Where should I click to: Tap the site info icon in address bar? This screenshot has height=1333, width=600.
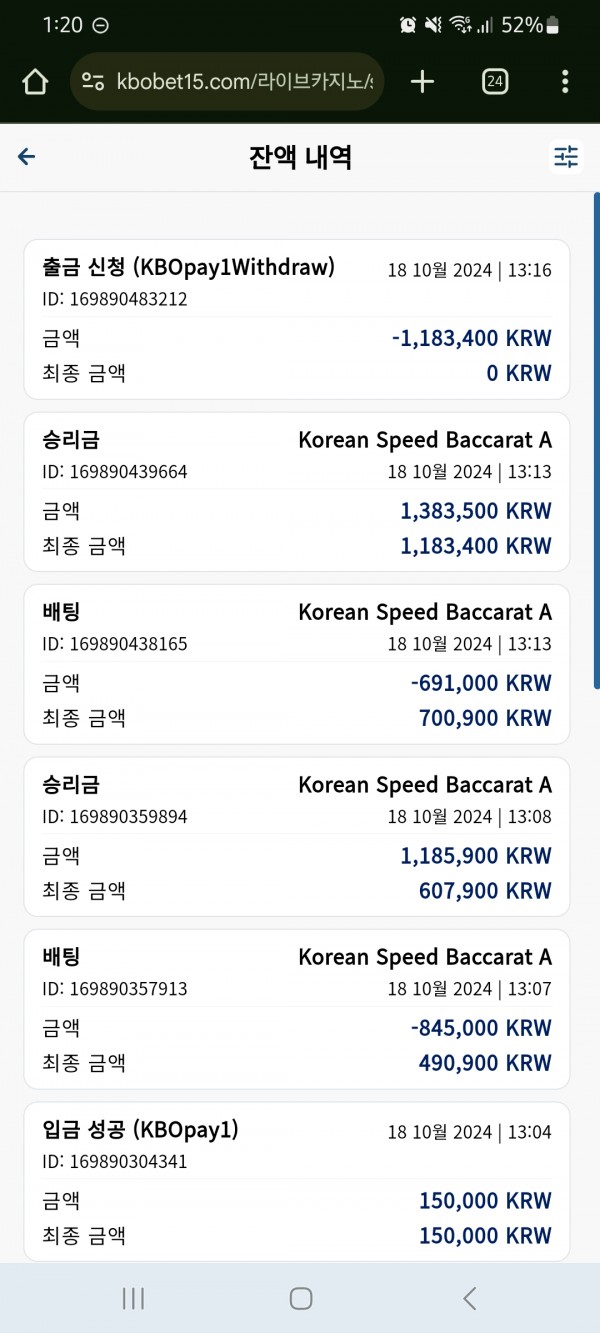(93, 82)
